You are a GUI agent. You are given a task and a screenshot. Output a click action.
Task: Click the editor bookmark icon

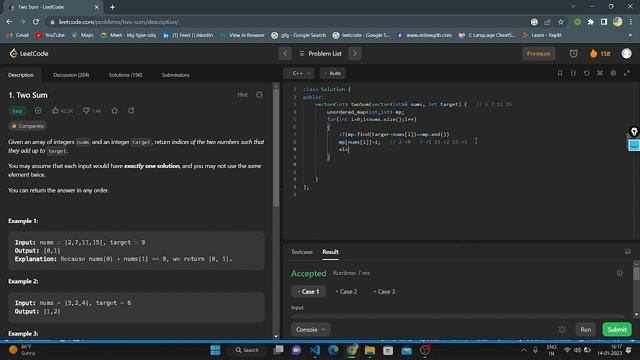pos(560,73)
